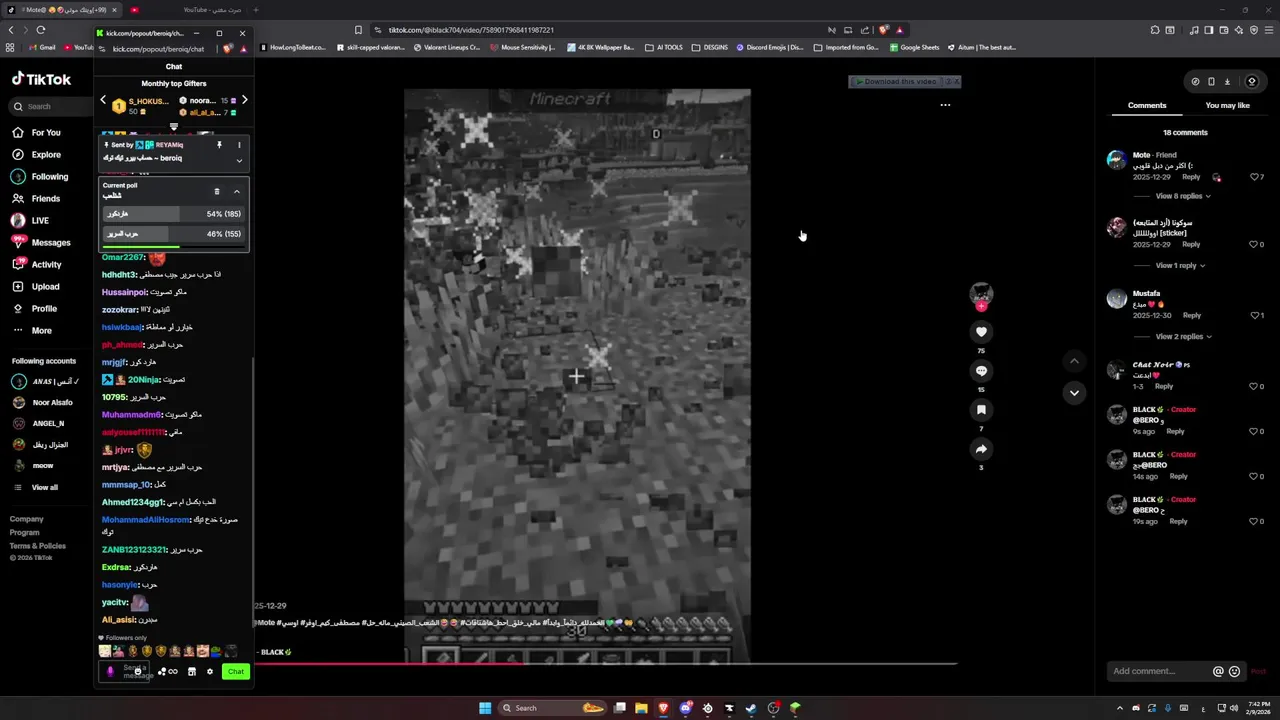This screenshot has height=720, width=1280.
Task: Collapse the Current poll panel
Action: [237, 191]
